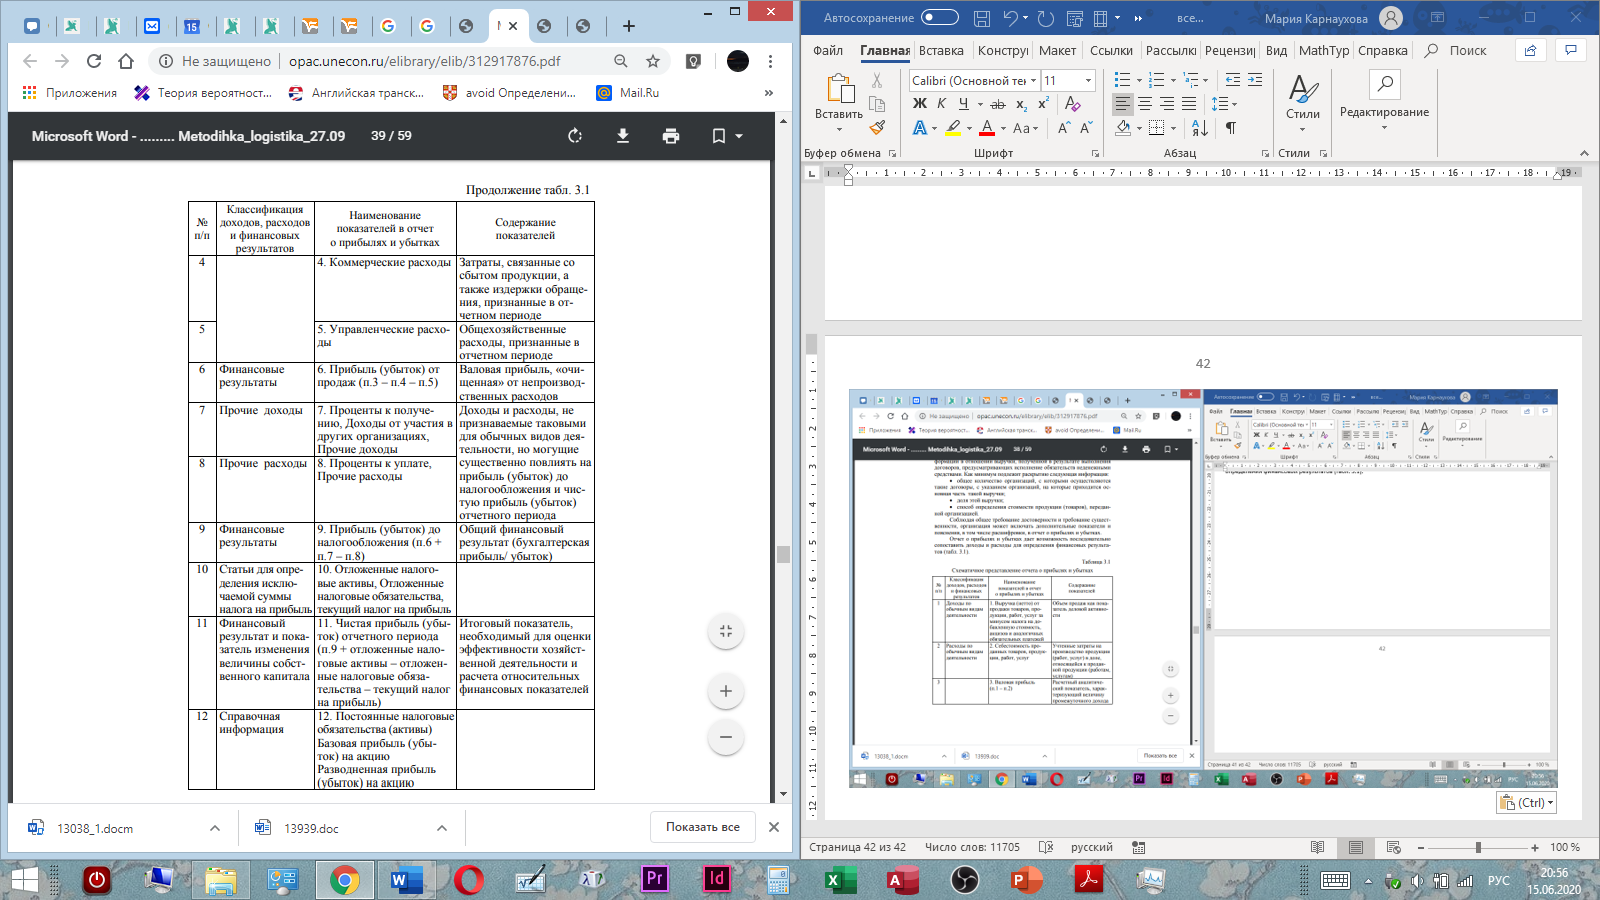Viewport: 1600px width, 900px height.
Task: Open the font size dropdown
Action: tap(1088, 81)
